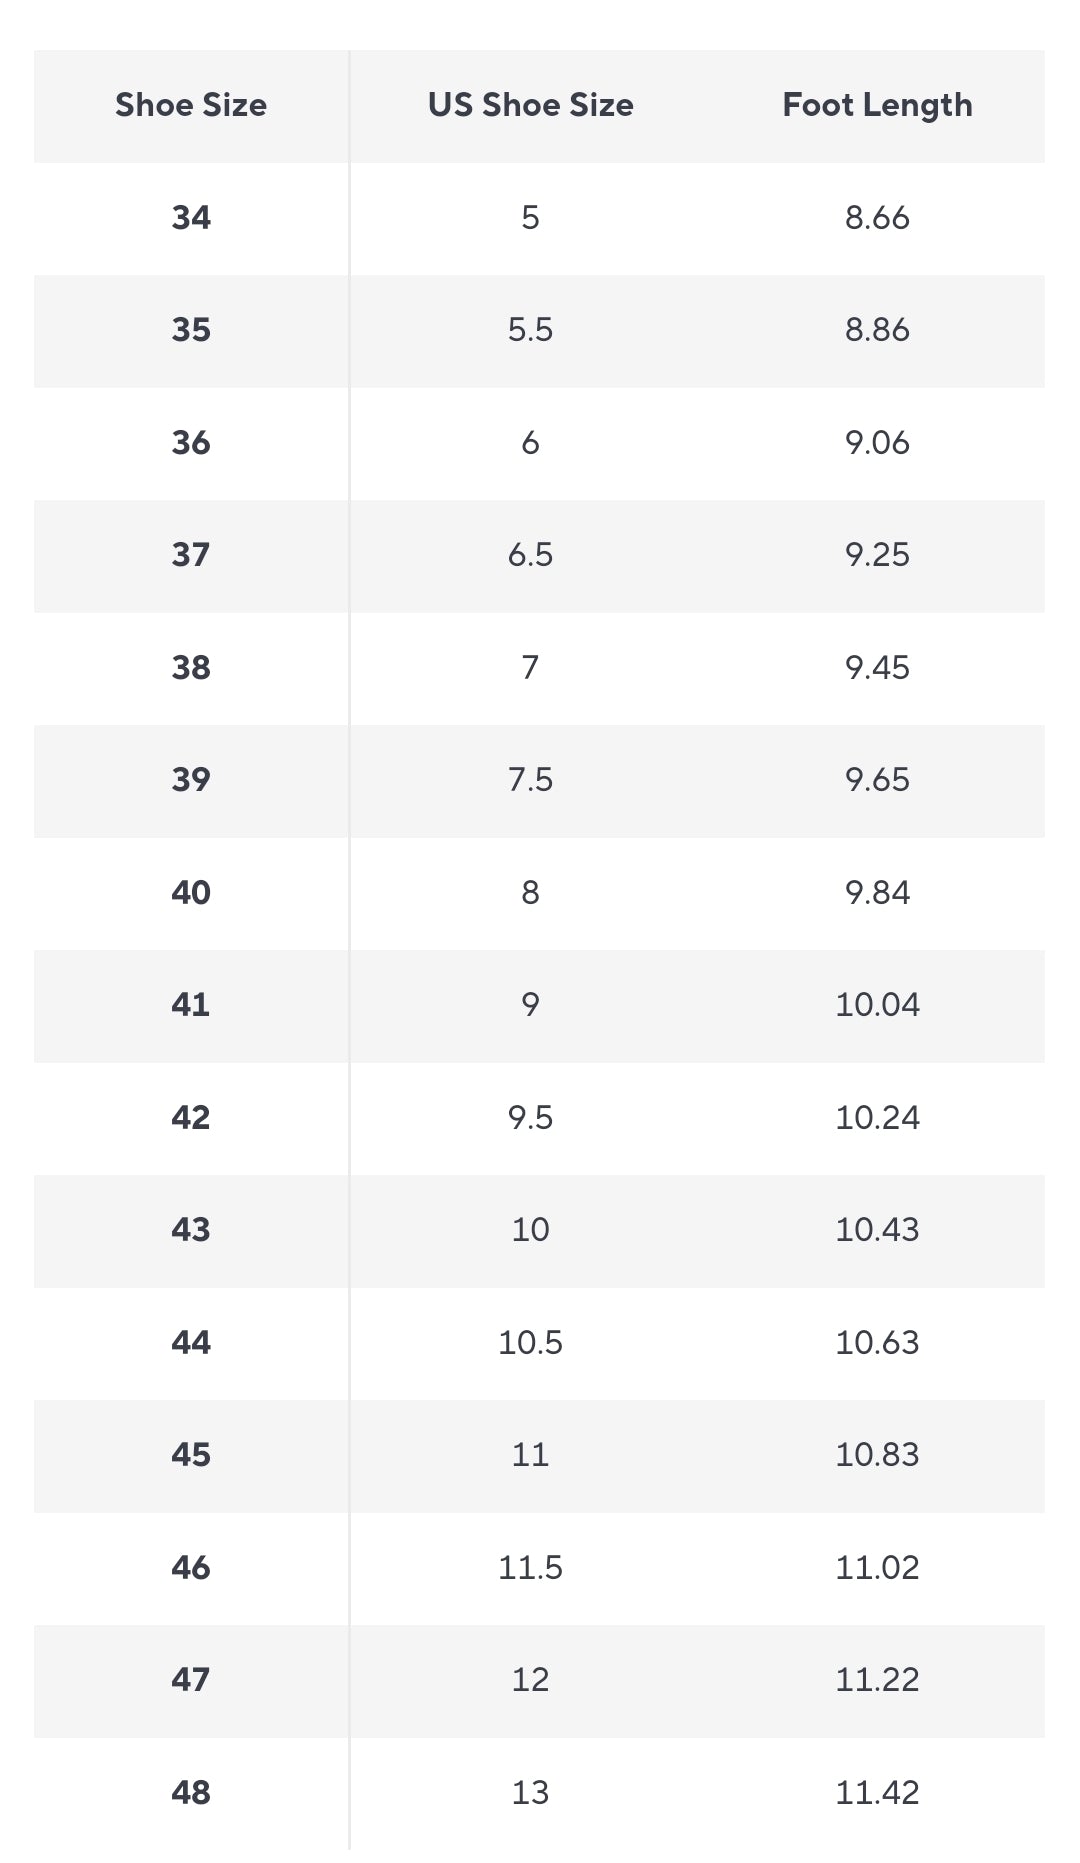Click foot length value 8.66
This screenshot has width=1080, height=1863.
(877, 217)
